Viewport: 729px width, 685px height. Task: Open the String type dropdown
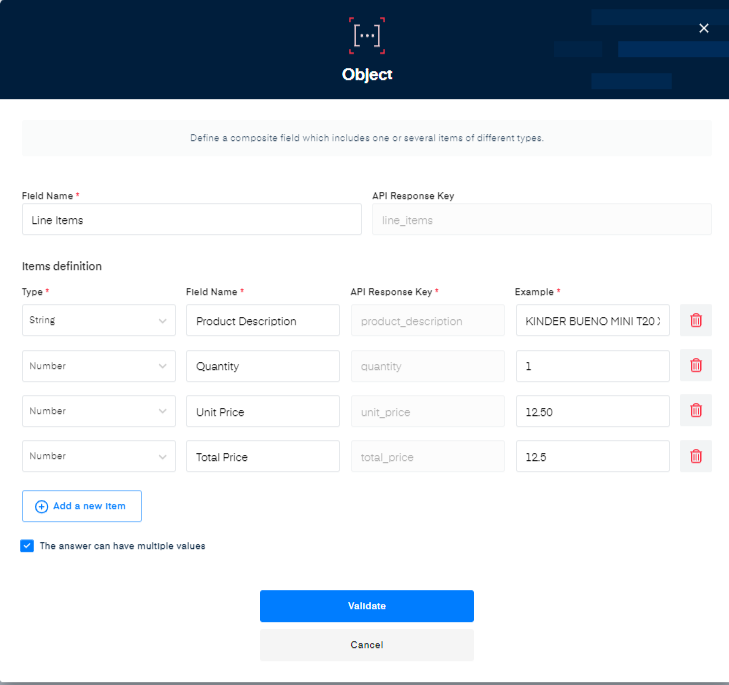pos(98,321)
